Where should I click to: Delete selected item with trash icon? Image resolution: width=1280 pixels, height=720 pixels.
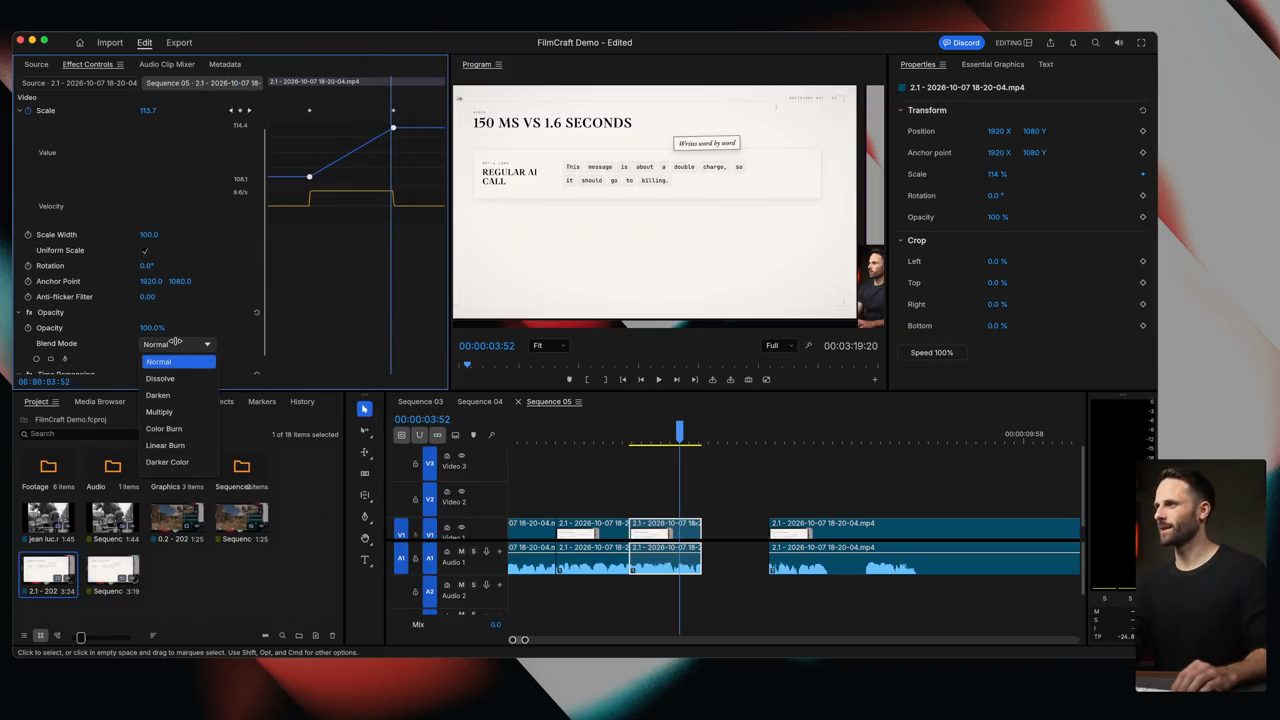(x=333, y=636)
